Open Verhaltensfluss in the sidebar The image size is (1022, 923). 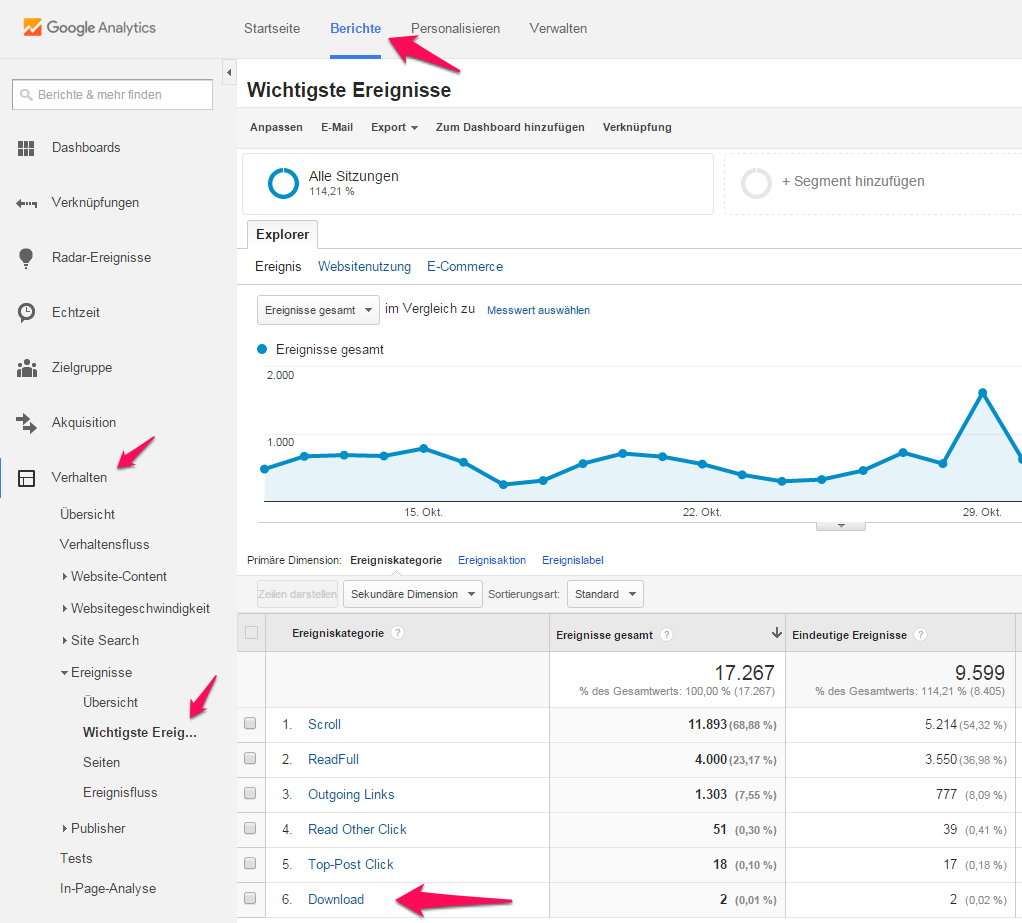(x=104, y=544)
